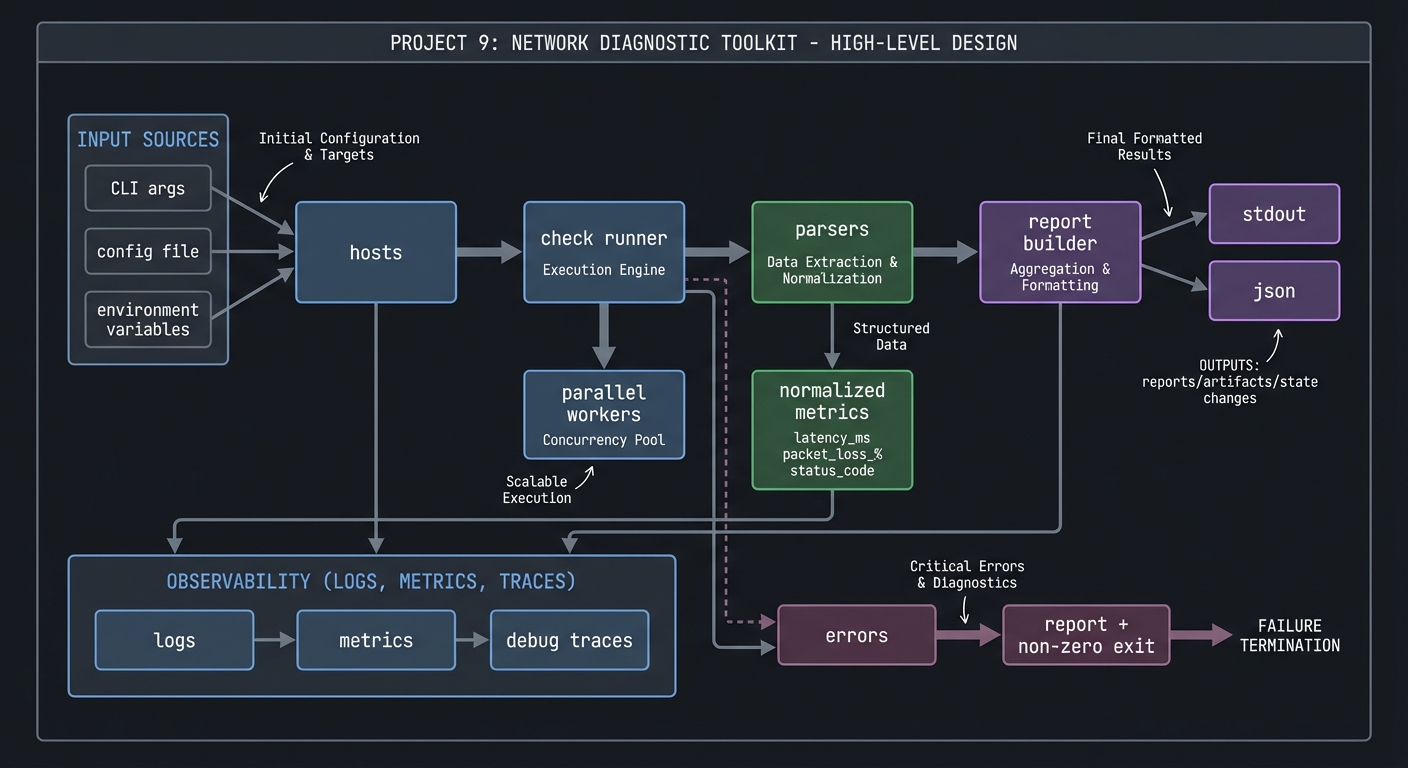Click the CLI args entry
This screenshot has width=1408, height=768.
pyautogui.click(x=147, y=188)
